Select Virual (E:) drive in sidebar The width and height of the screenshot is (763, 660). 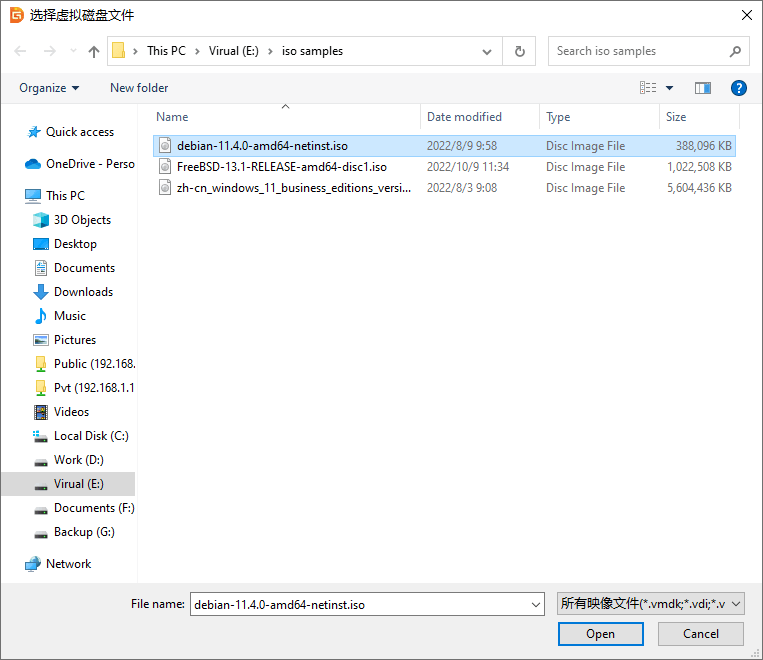point(69,484)
